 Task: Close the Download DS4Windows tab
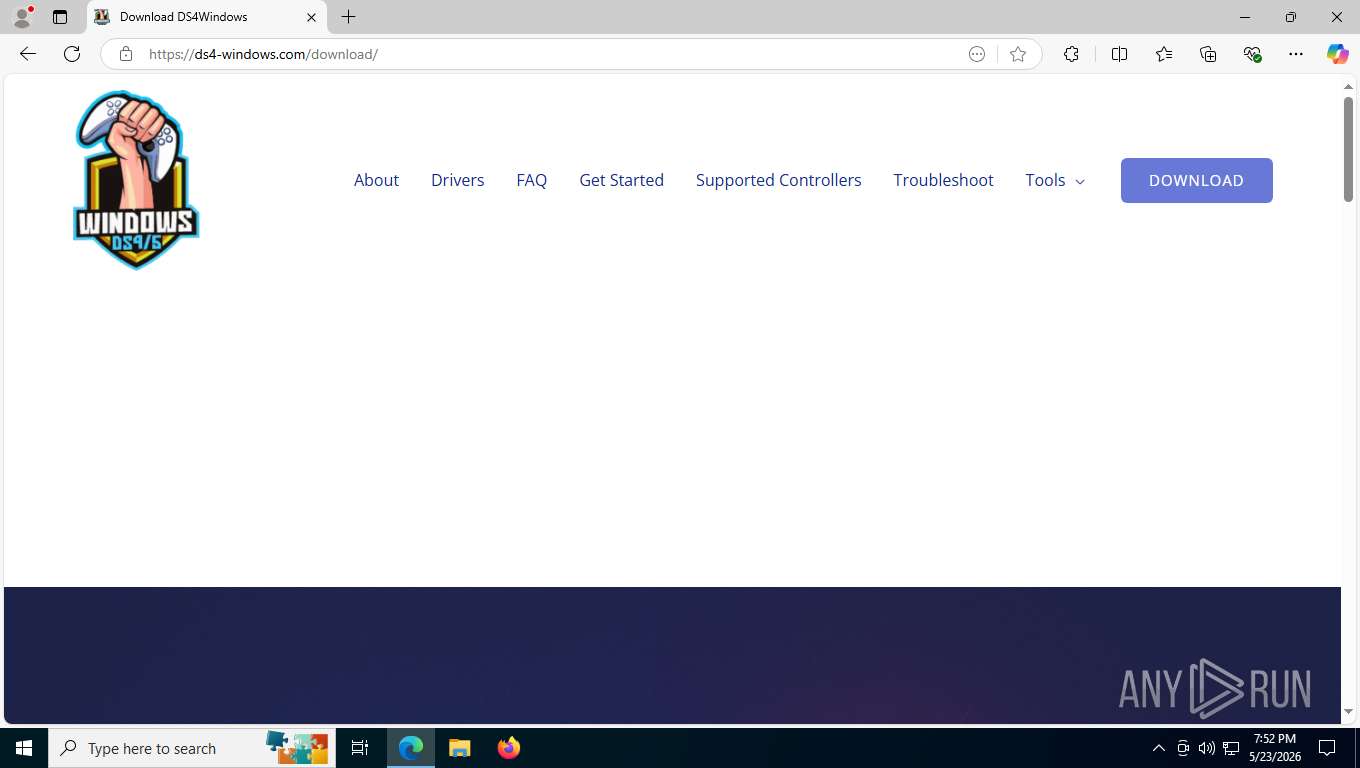tap(311, 17)
